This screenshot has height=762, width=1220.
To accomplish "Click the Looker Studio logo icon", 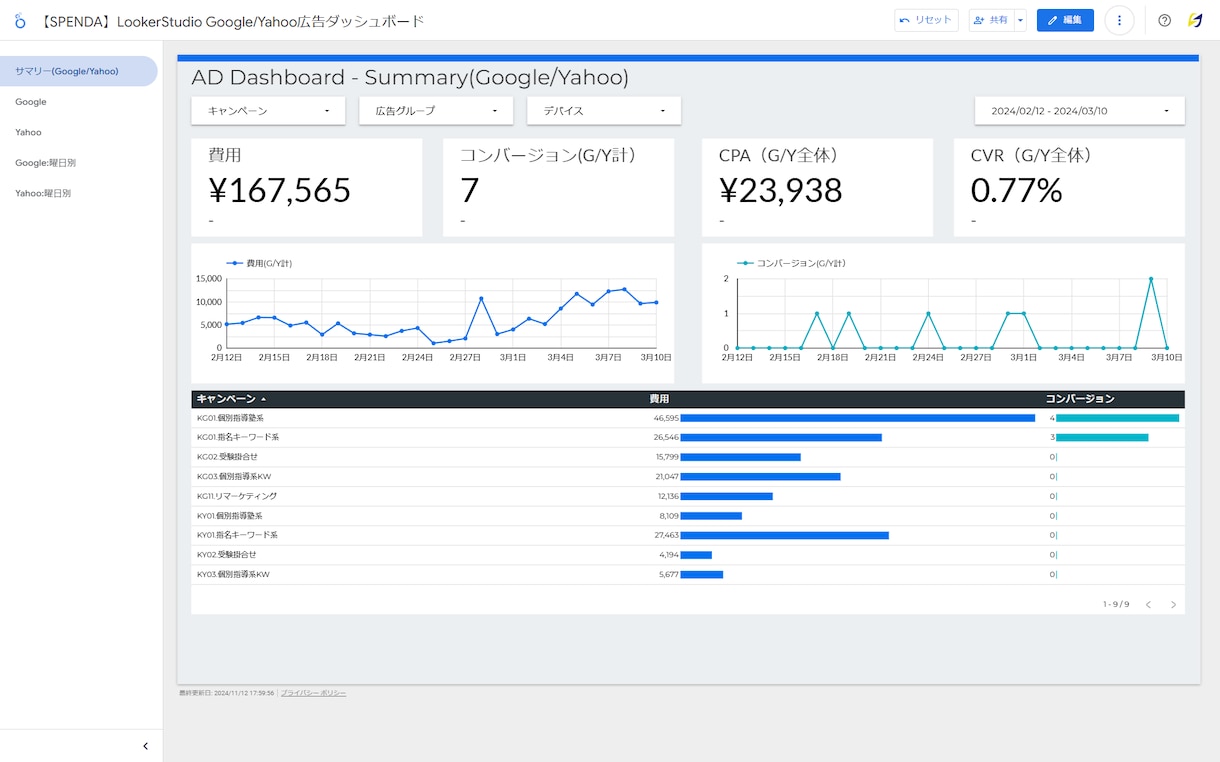I will click(20, 20).
